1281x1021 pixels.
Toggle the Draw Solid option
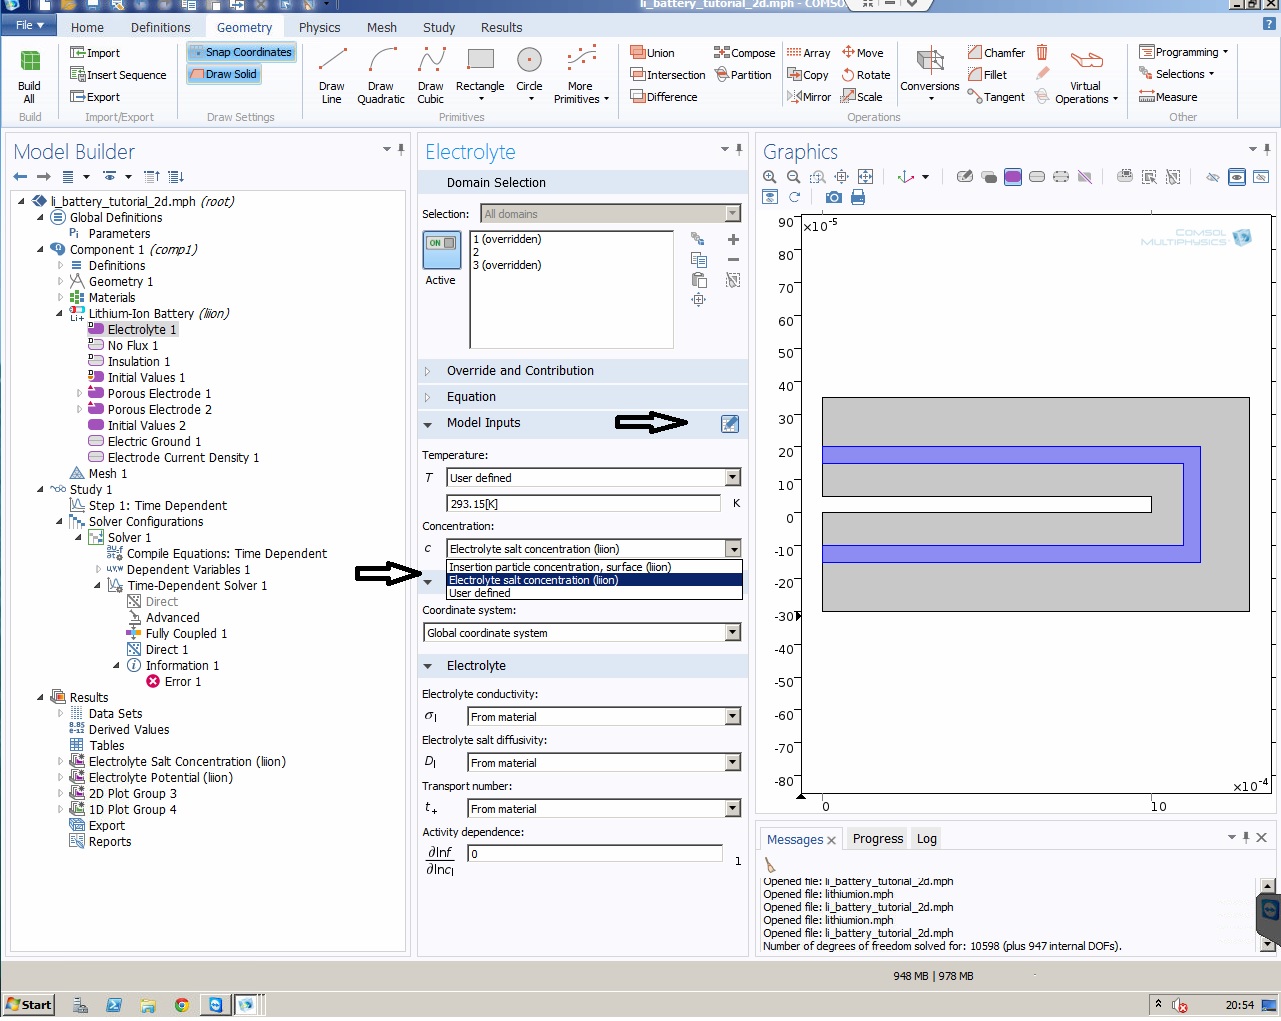click(x=223, y=74)
